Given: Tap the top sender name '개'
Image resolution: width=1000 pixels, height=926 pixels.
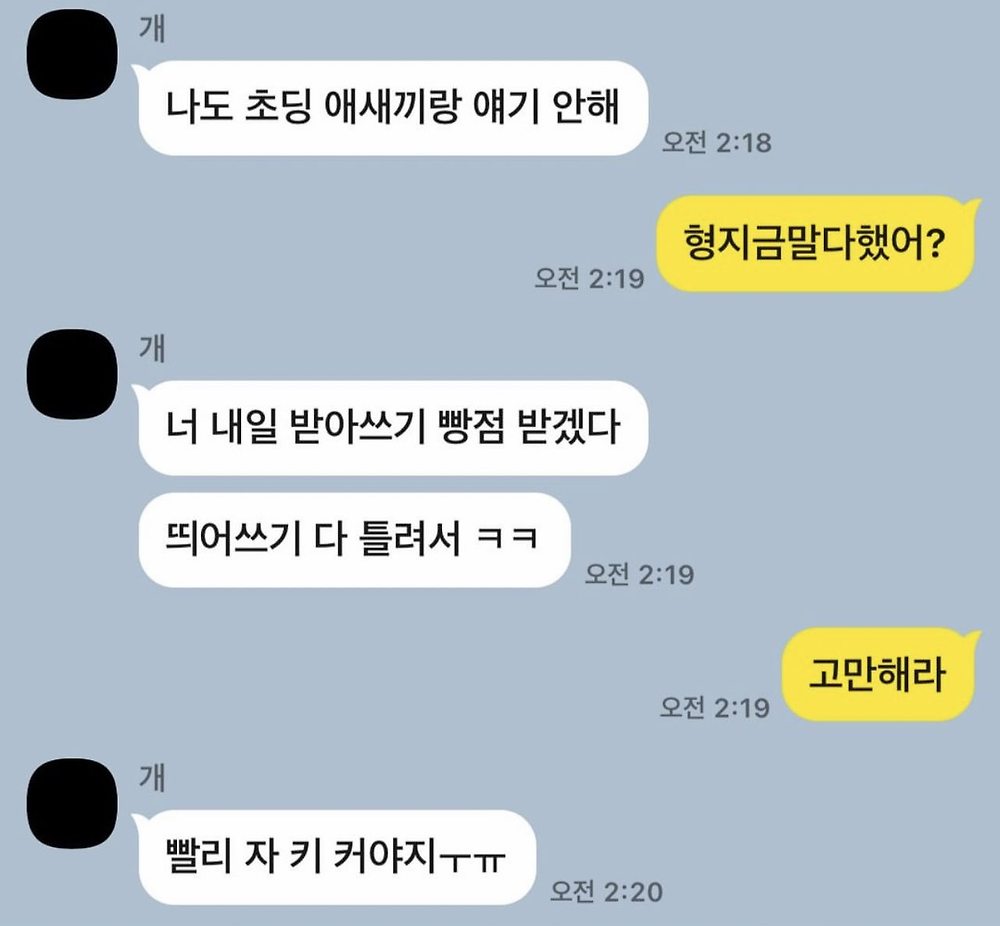Looking at the screenshot, I should (x=152, y=29).
